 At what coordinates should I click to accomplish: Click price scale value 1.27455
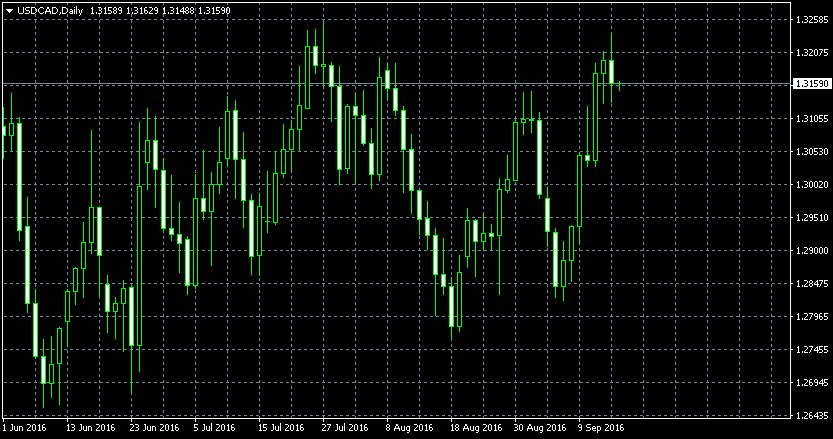812,349
